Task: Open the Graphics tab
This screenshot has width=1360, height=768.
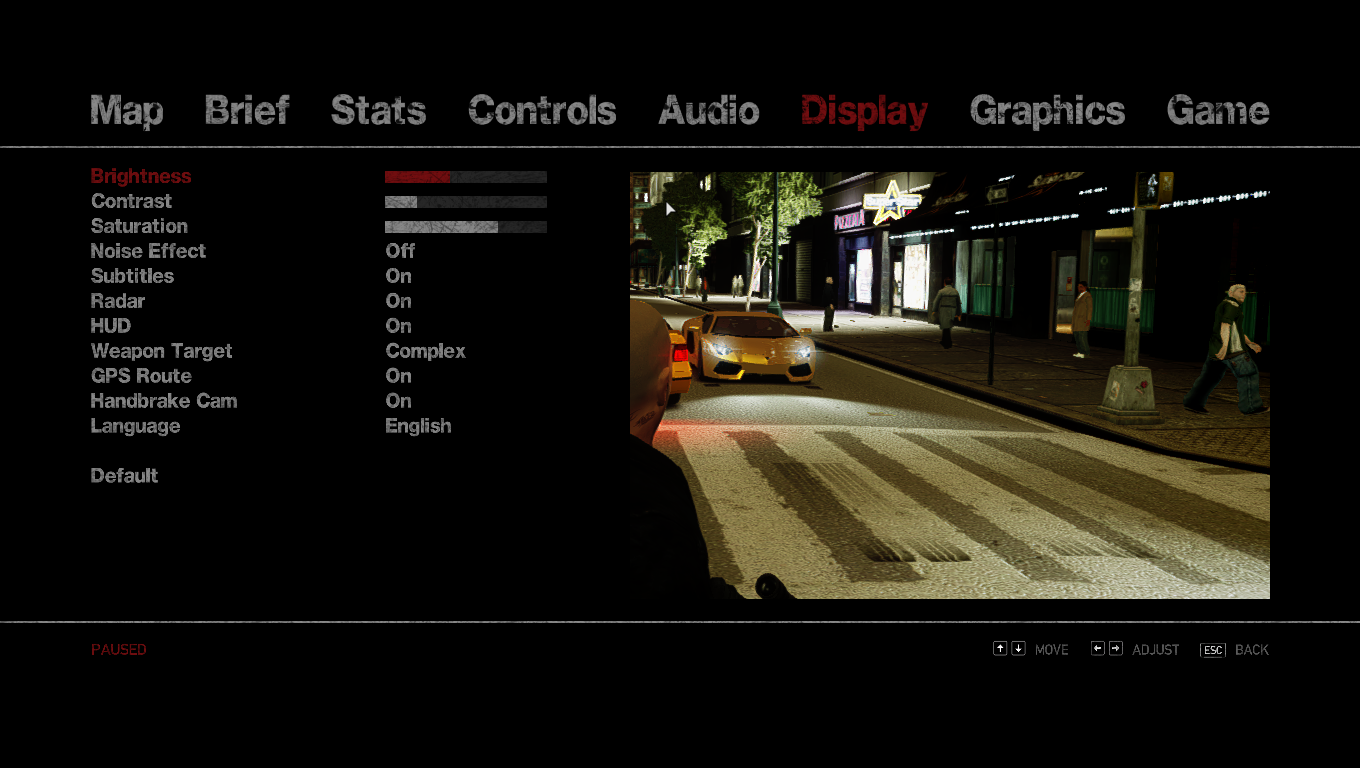Action: tap(1048, 111)
